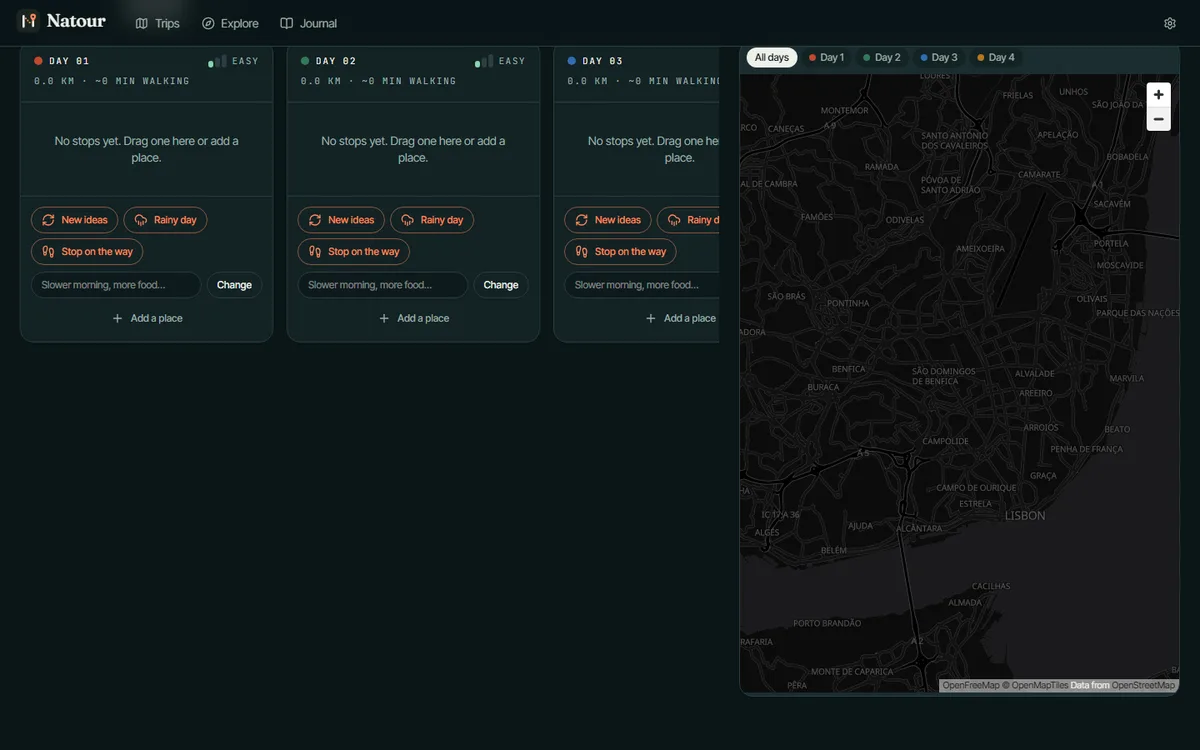
Task: Click the refresh icon in Day 01 New ideas
Action: pyautogui.click(x=48, y=220)
